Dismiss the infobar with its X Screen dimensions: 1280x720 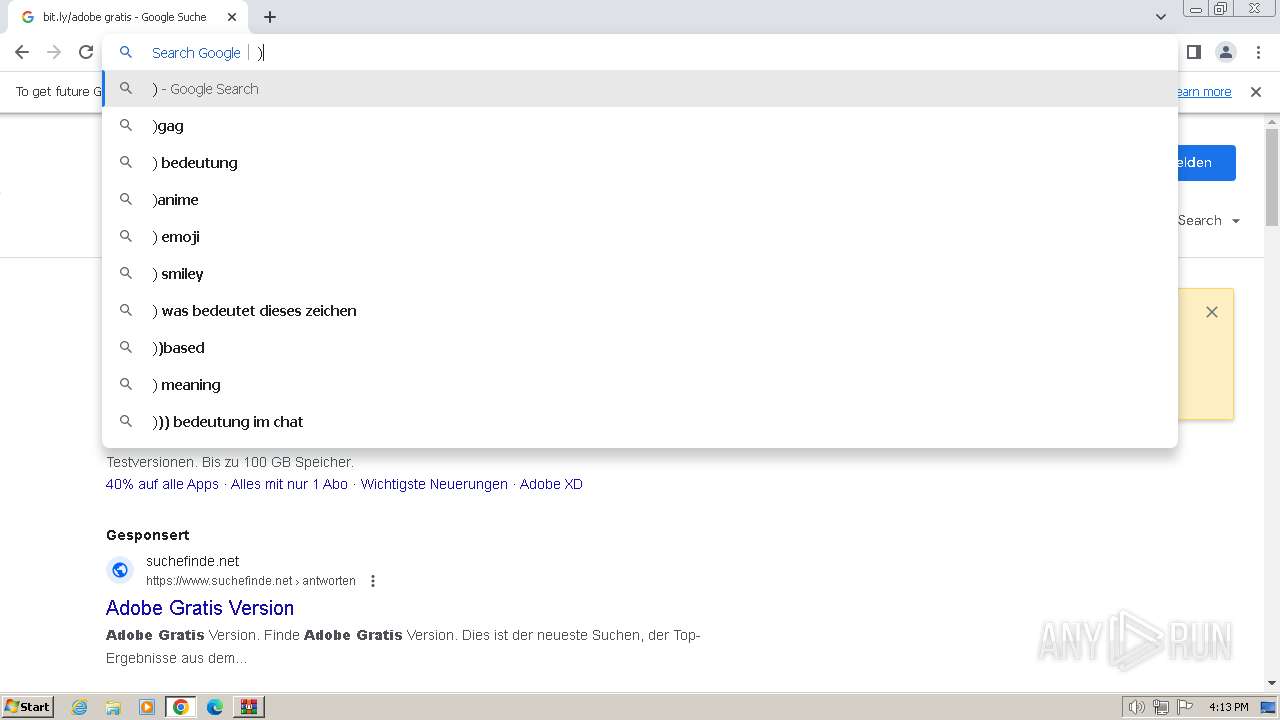pyautogui.click(x=1256, y=92)
